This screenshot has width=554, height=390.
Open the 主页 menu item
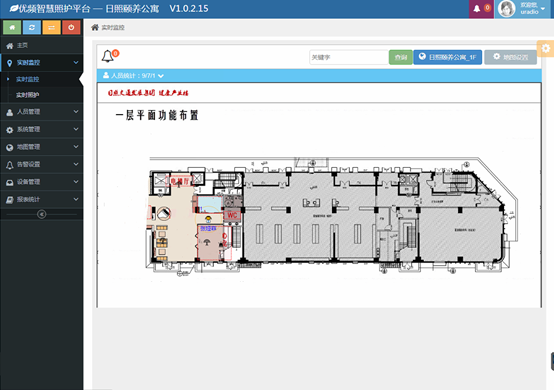(x=42, y=46)
